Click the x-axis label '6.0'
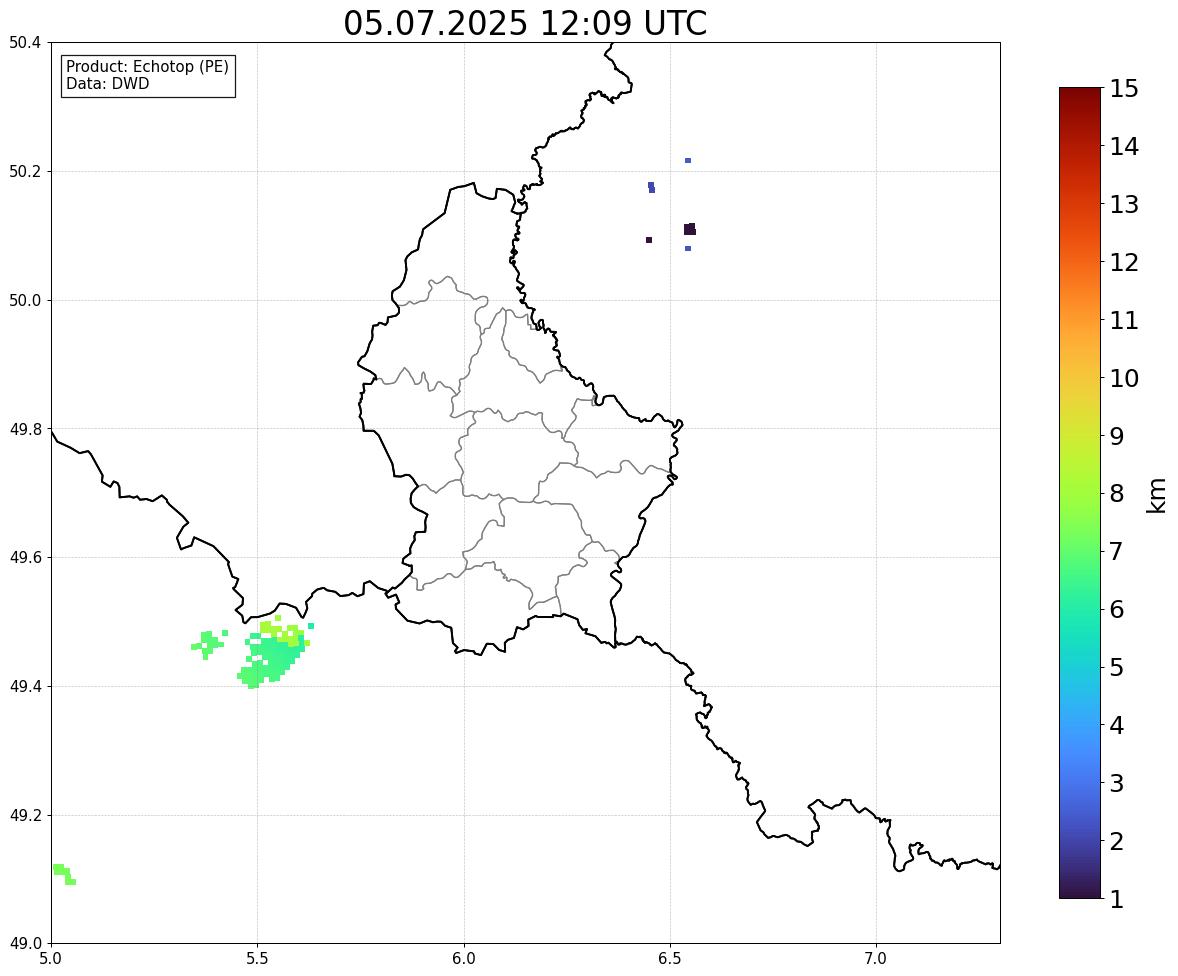 coord(464,959)
